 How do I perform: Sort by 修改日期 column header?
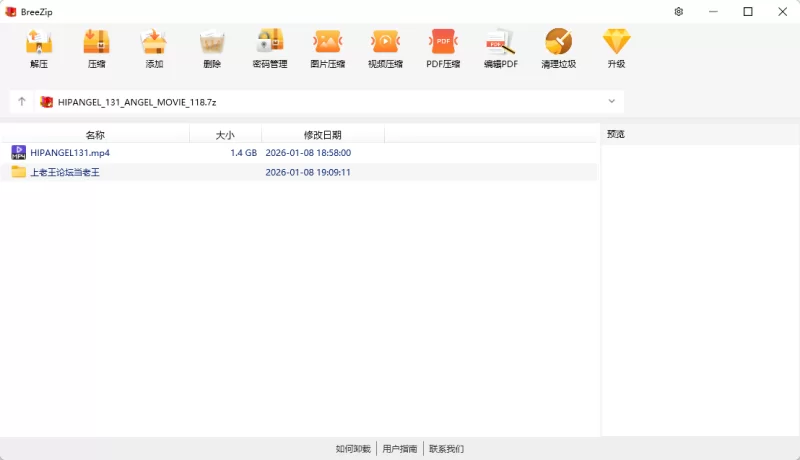(x=322, y=135)
